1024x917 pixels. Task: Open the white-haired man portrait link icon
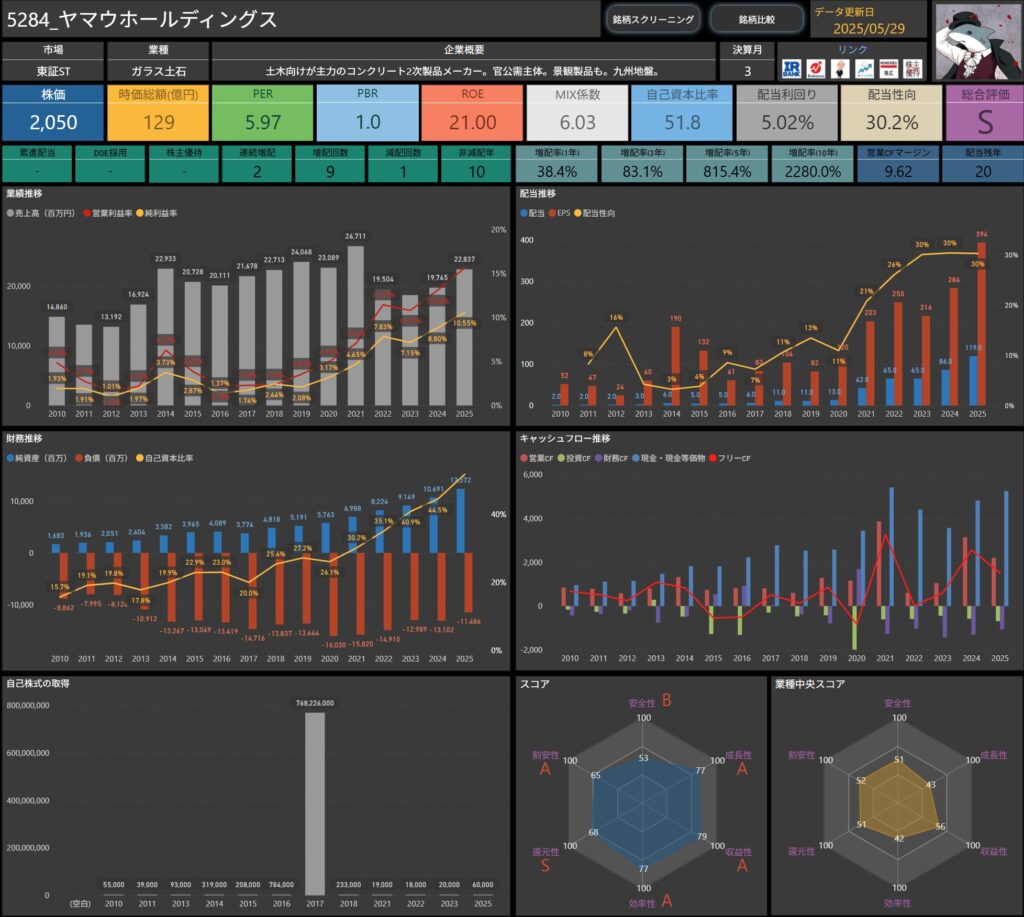(840, 69)
